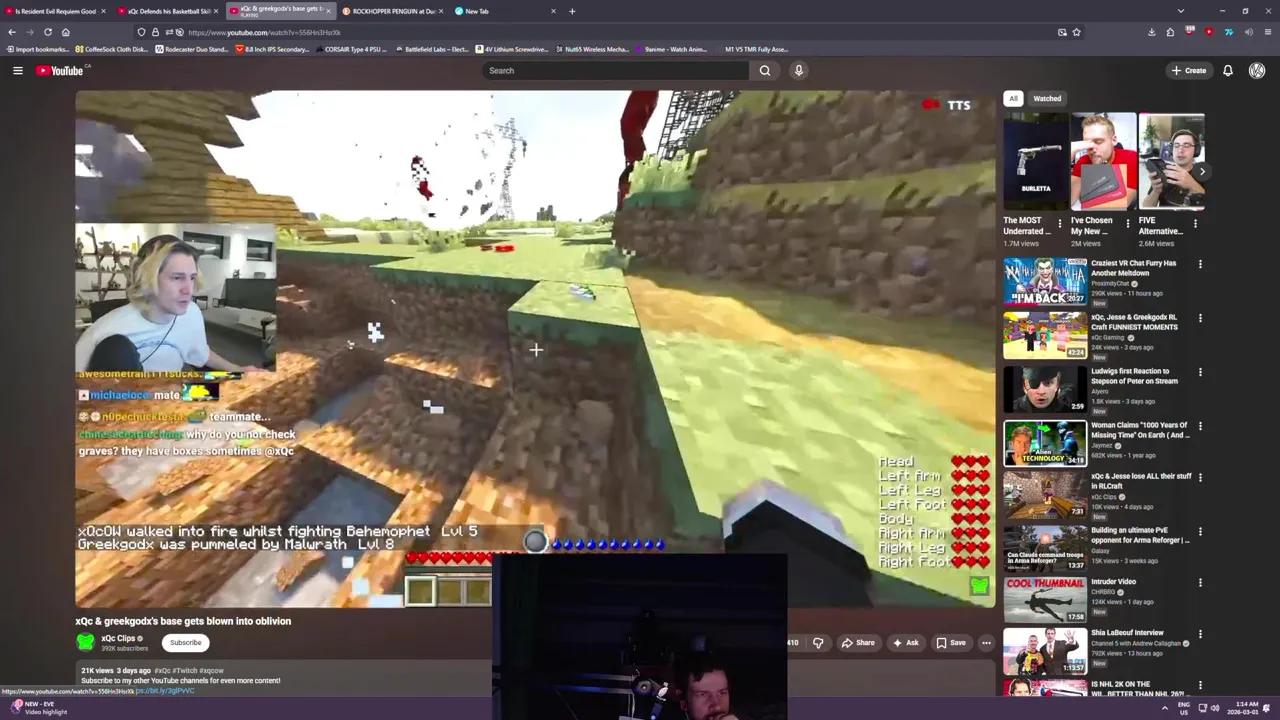Open Craziest VR Chat Furry video
Image resolution: width=1280 pixels, height=720 pixels.
click(x=1045, y=281)
